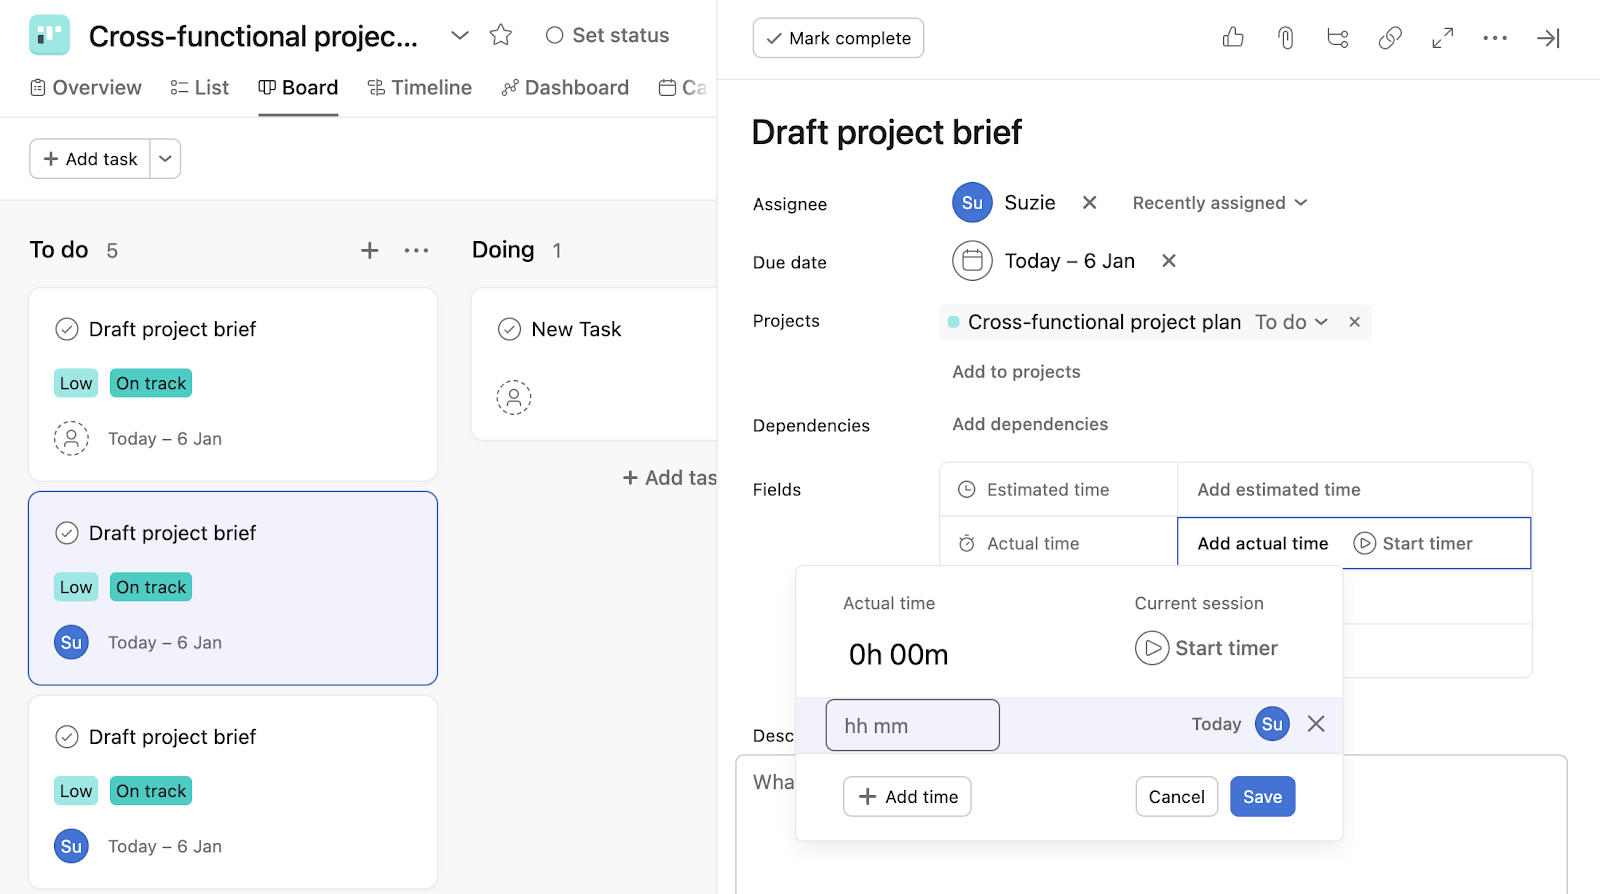
Task: Mark first Draft project brief card complete
Action: (x=67, y=329)
